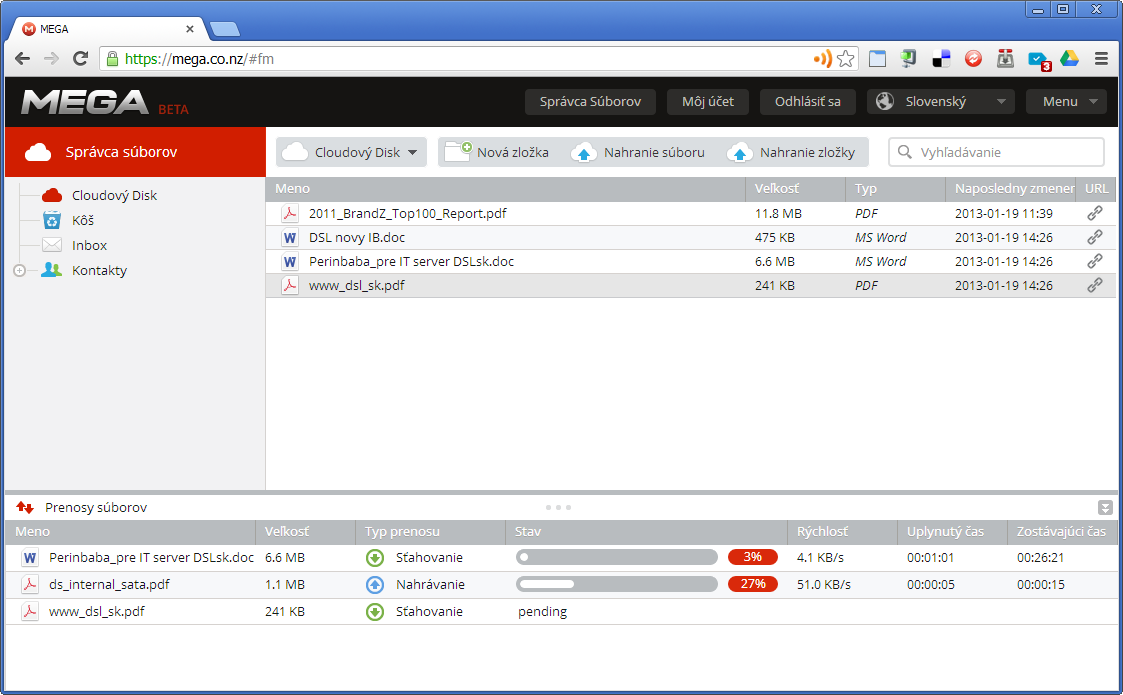Select 2011_BrandZ_Top100_Report.pdf file name
Screen dimensions: 1123x695
point(408,213)
